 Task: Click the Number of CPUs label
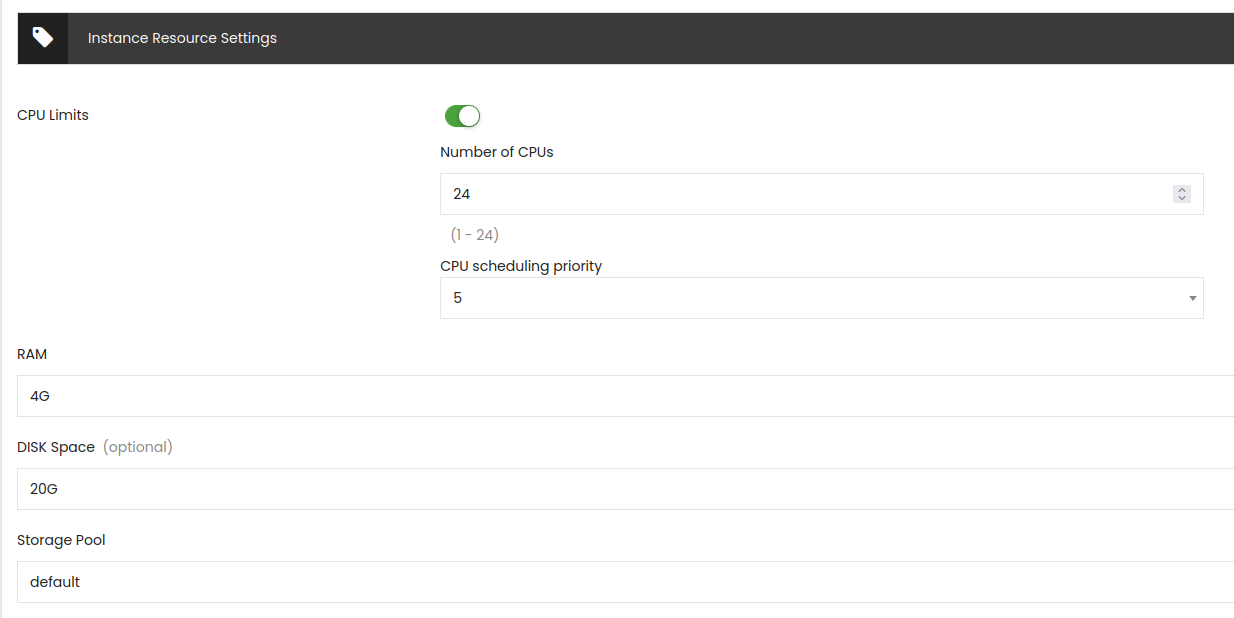coord(496,152)
